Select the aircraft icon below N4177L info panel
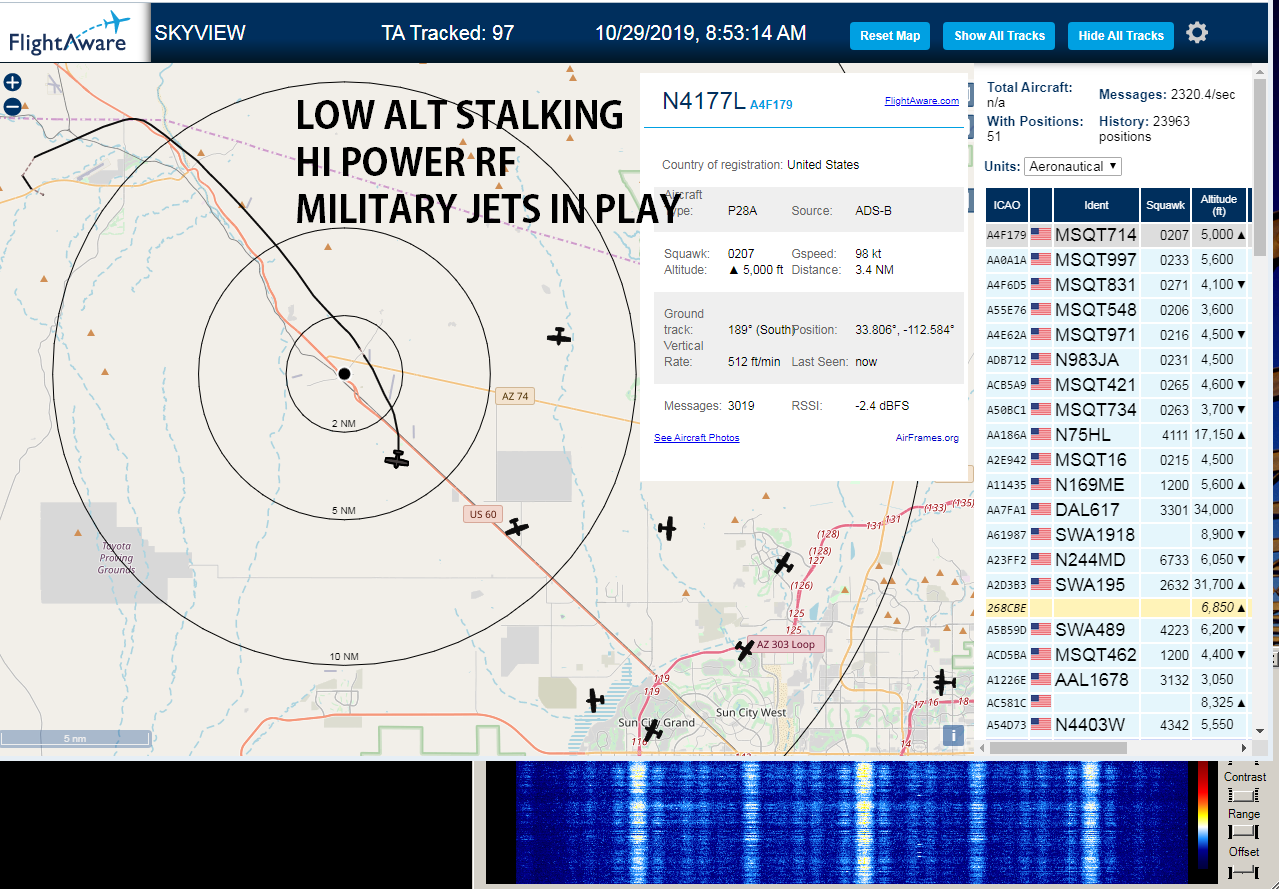 pos(667,528)
